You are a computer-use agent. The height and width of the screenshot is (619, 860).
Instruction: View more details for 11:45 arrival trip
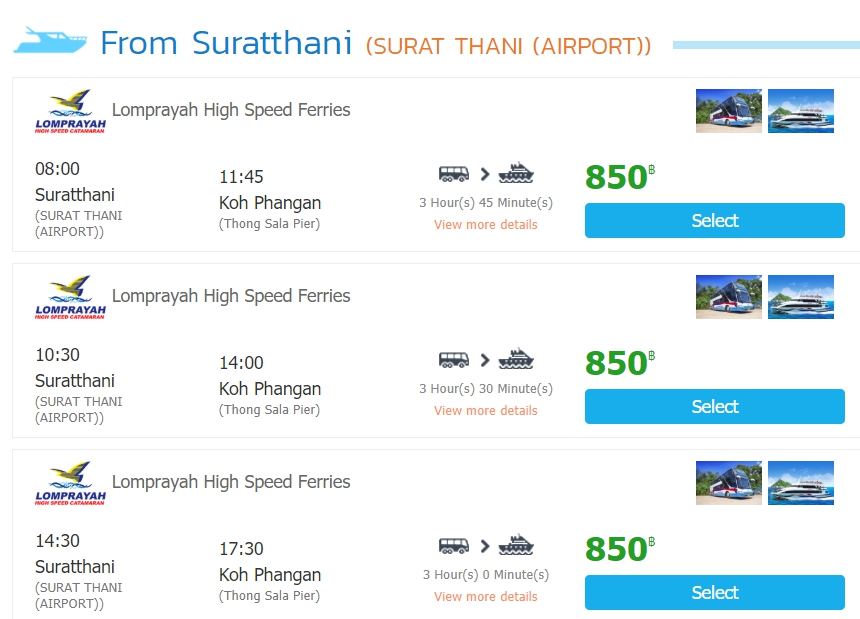(485, 225)
